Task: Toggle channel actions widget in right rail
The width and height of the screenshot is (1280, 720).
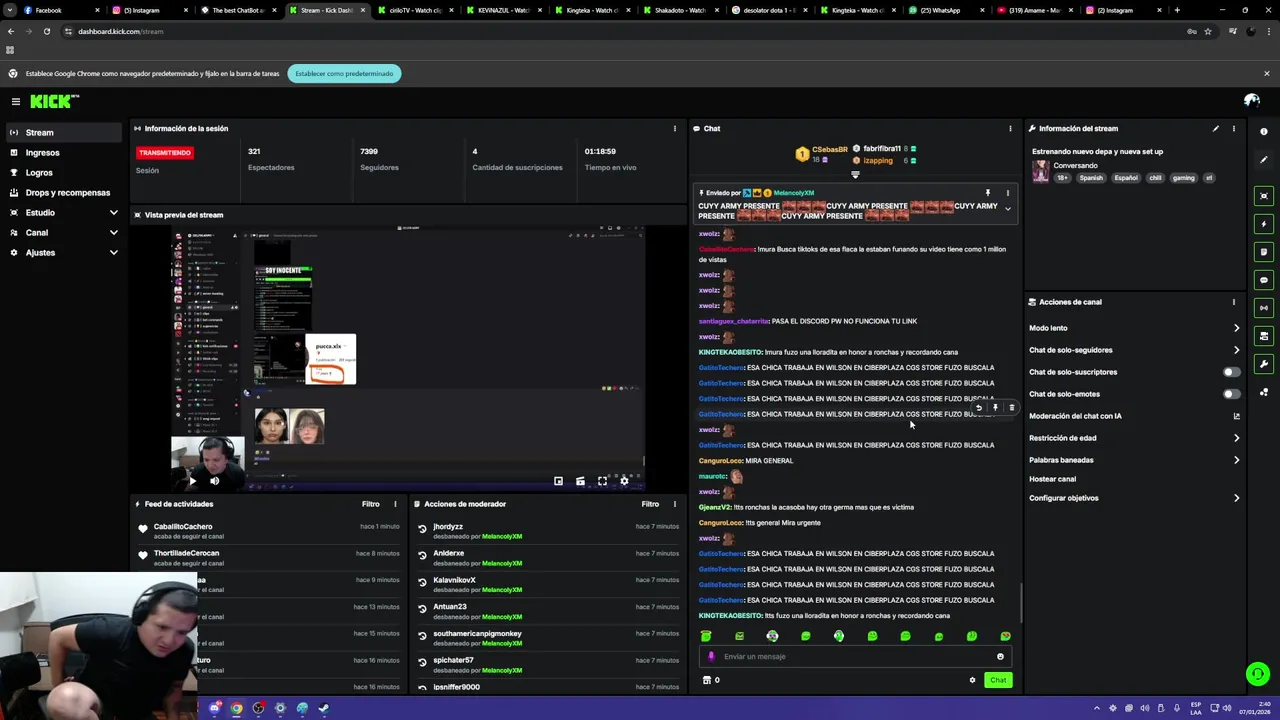Action: pos(1264,336)
